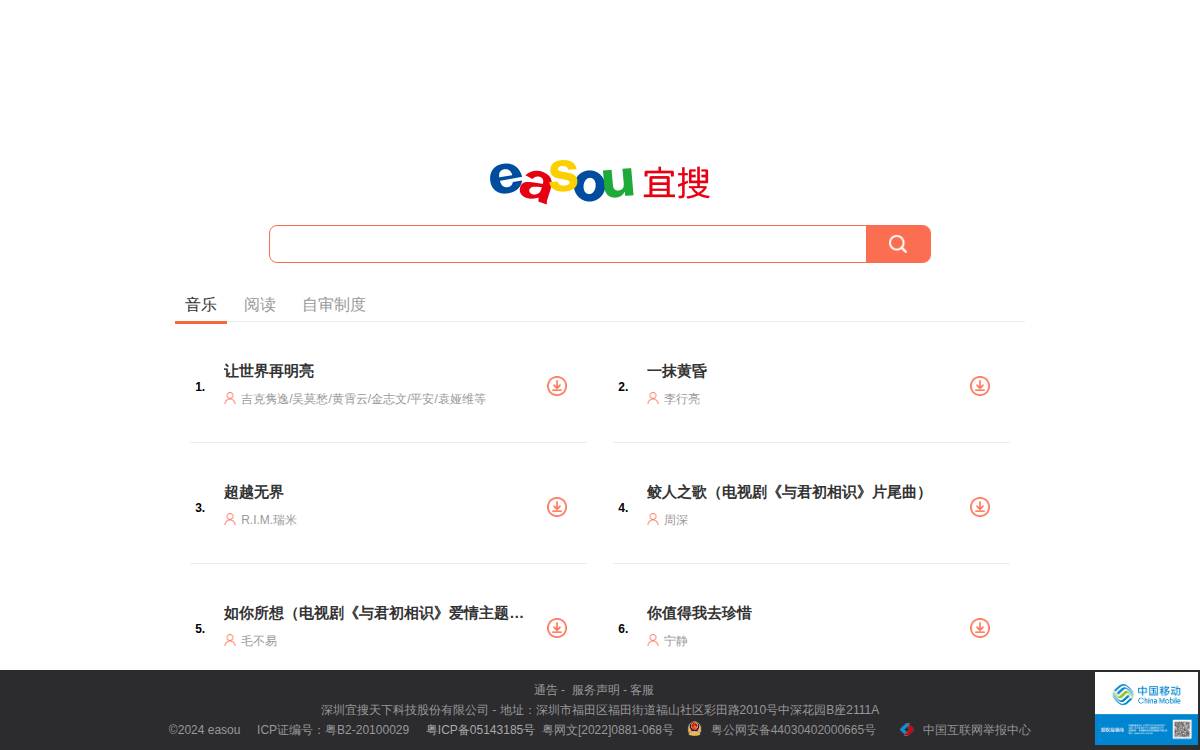Click artist icon beside 吉克隽逸
The image size is (1200, 750).
coord(230,398)
